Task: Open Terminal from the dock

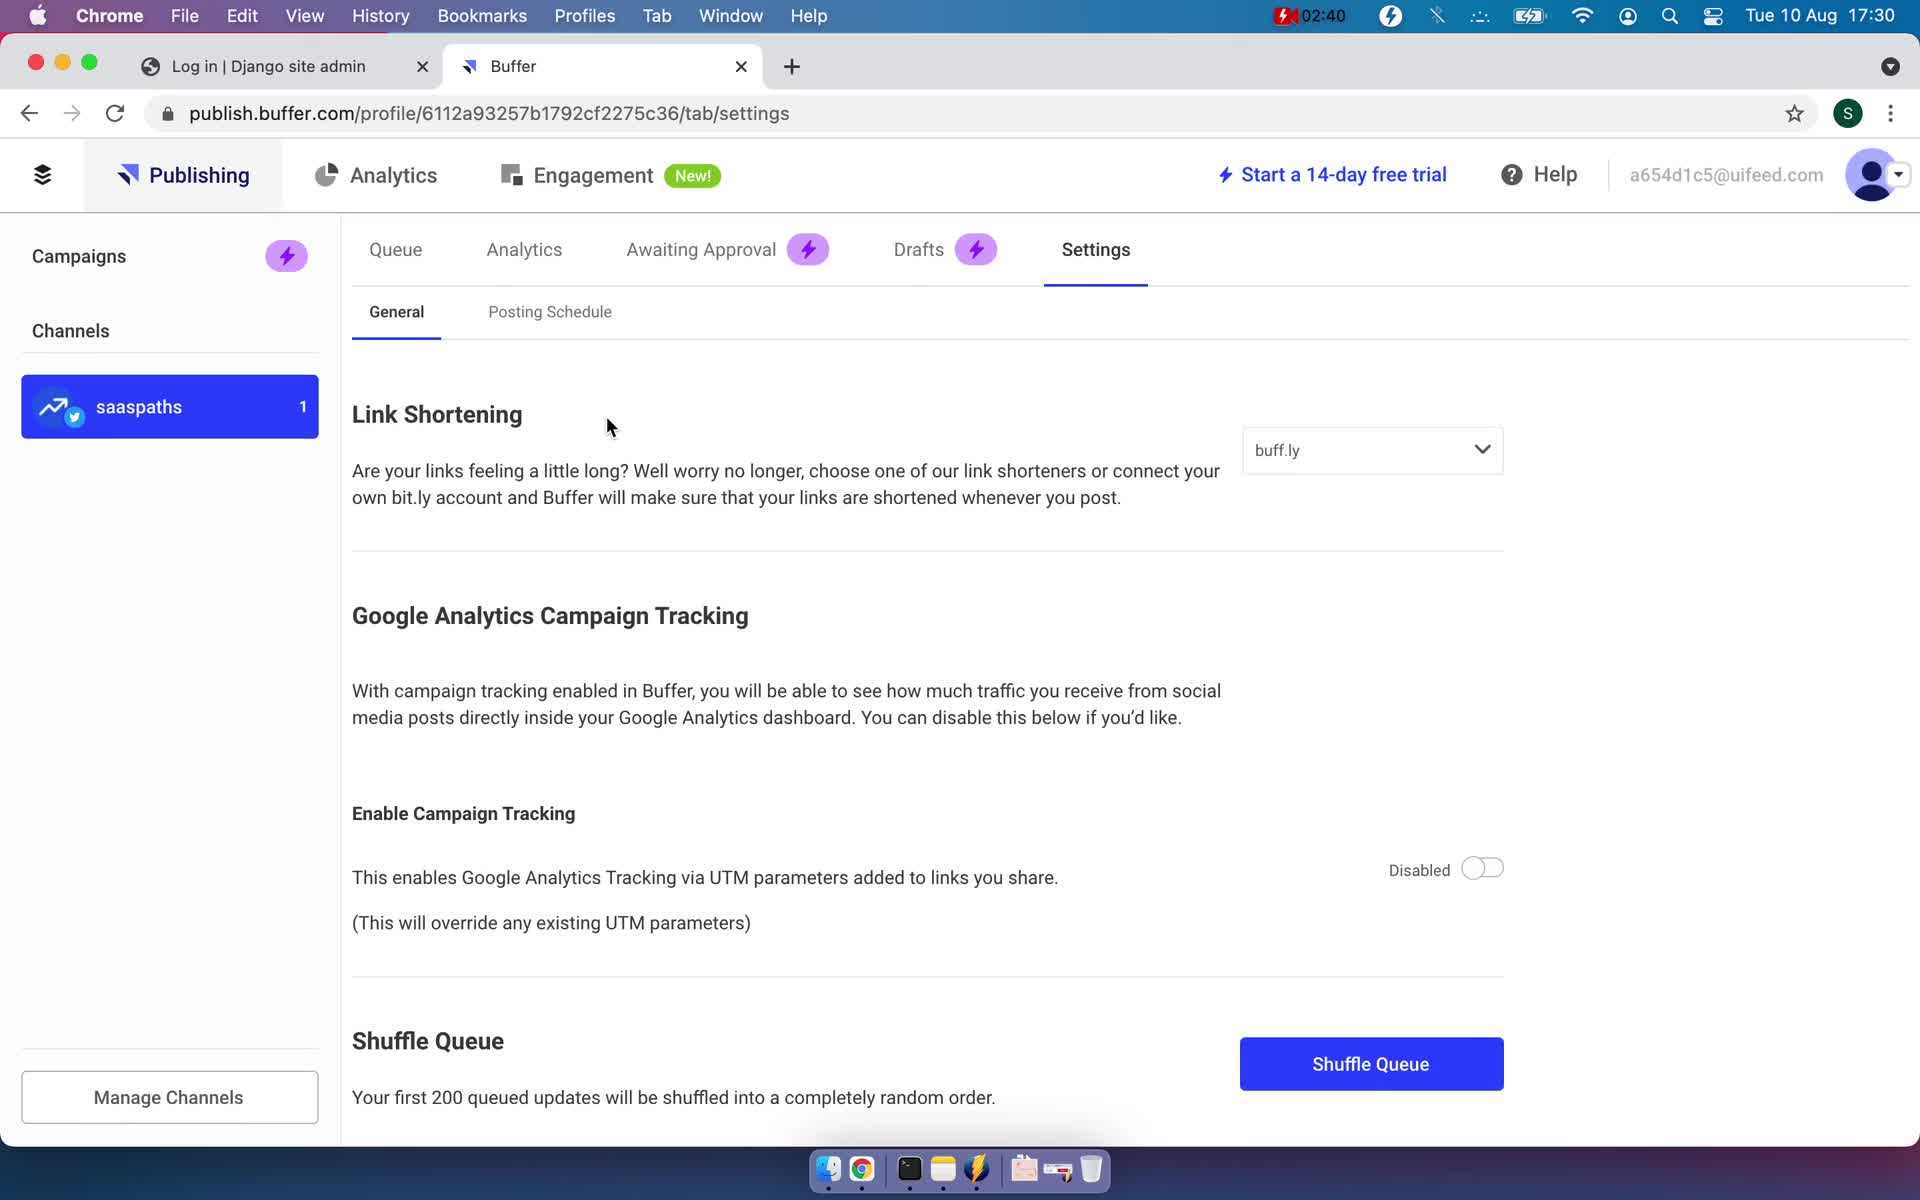Action: tap(909, 1169)
